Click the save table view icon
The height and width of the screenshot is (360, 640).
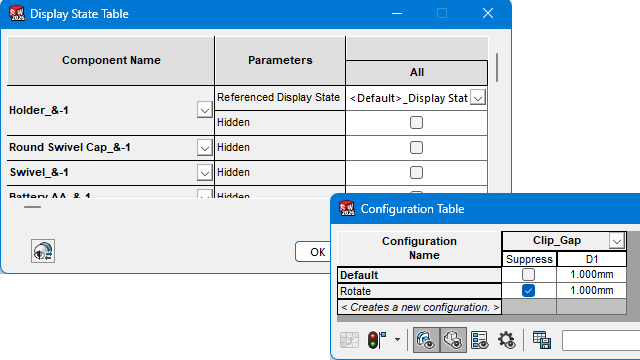click(x=542, y=340)
